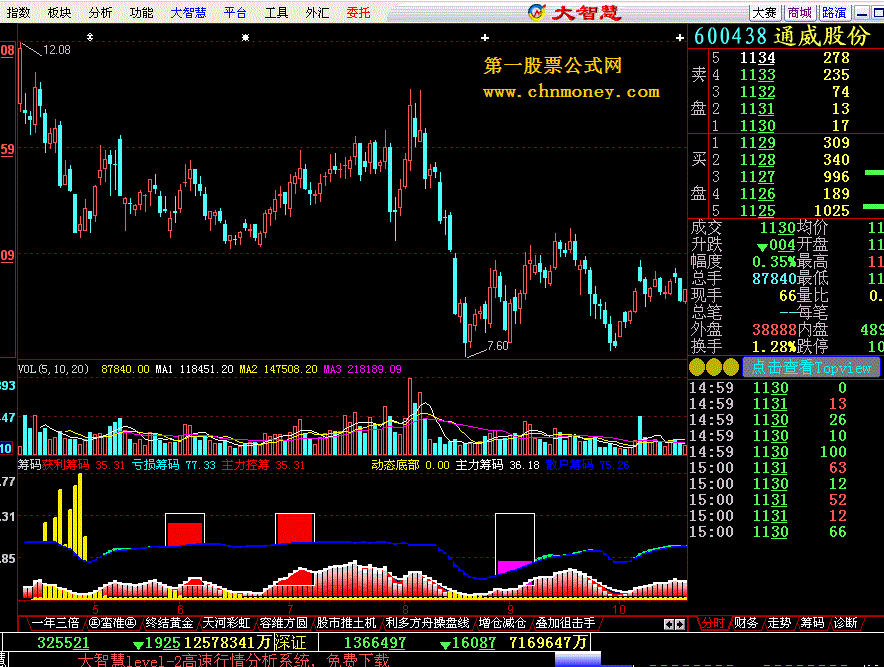Screen dimensions: 884x667
Task: Open the 平台 menu
Action: (x=235, y=12)
